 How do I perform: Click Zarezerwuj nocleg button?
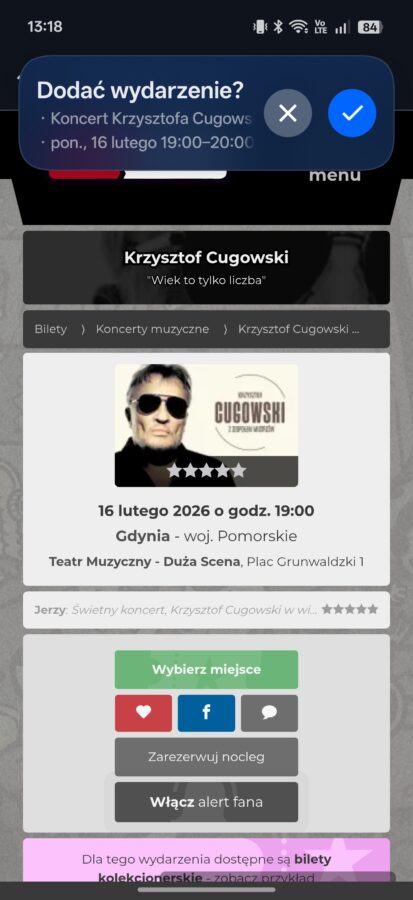[206, 757]
